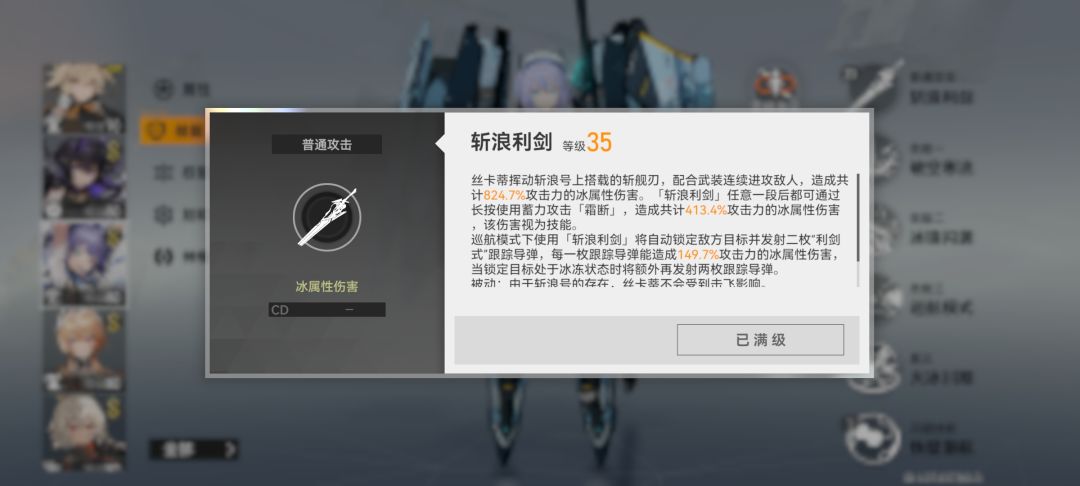Click the 斩浪利剑 sword icon at top right
Screen dimensions: 1080x486
pos(874,85)
